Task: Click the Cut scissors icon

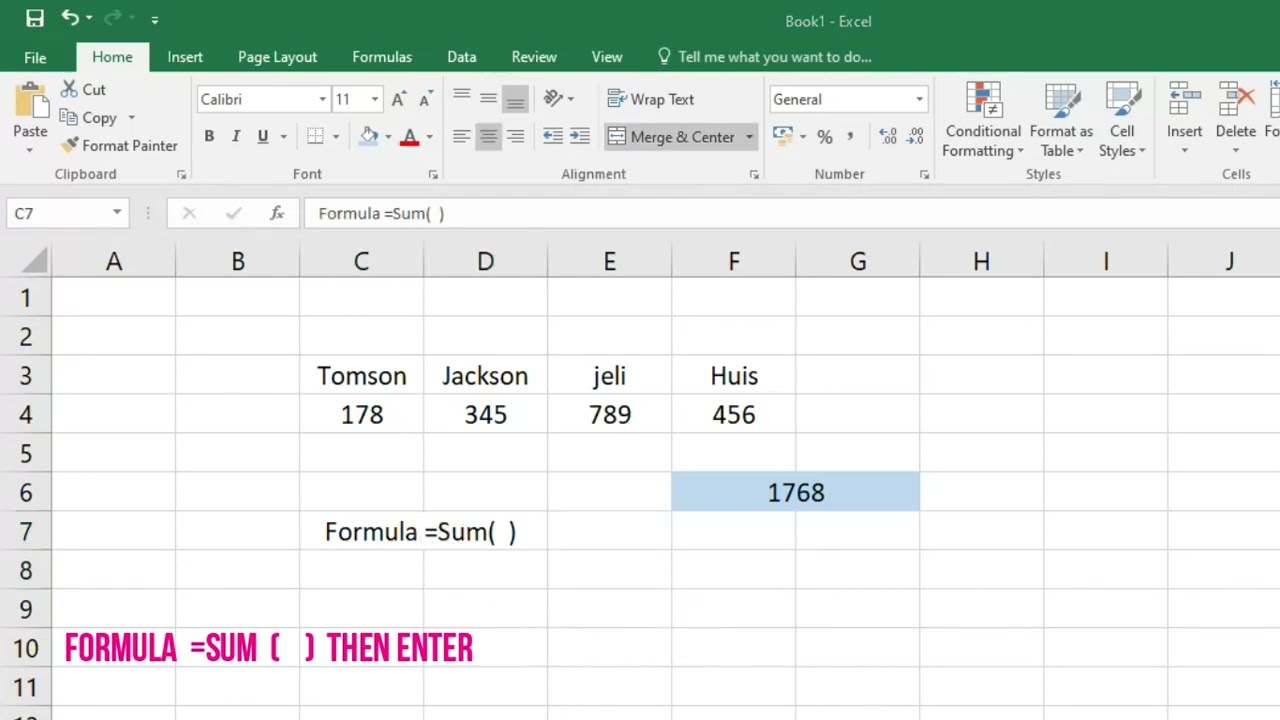Action: [x=69, y=89]
